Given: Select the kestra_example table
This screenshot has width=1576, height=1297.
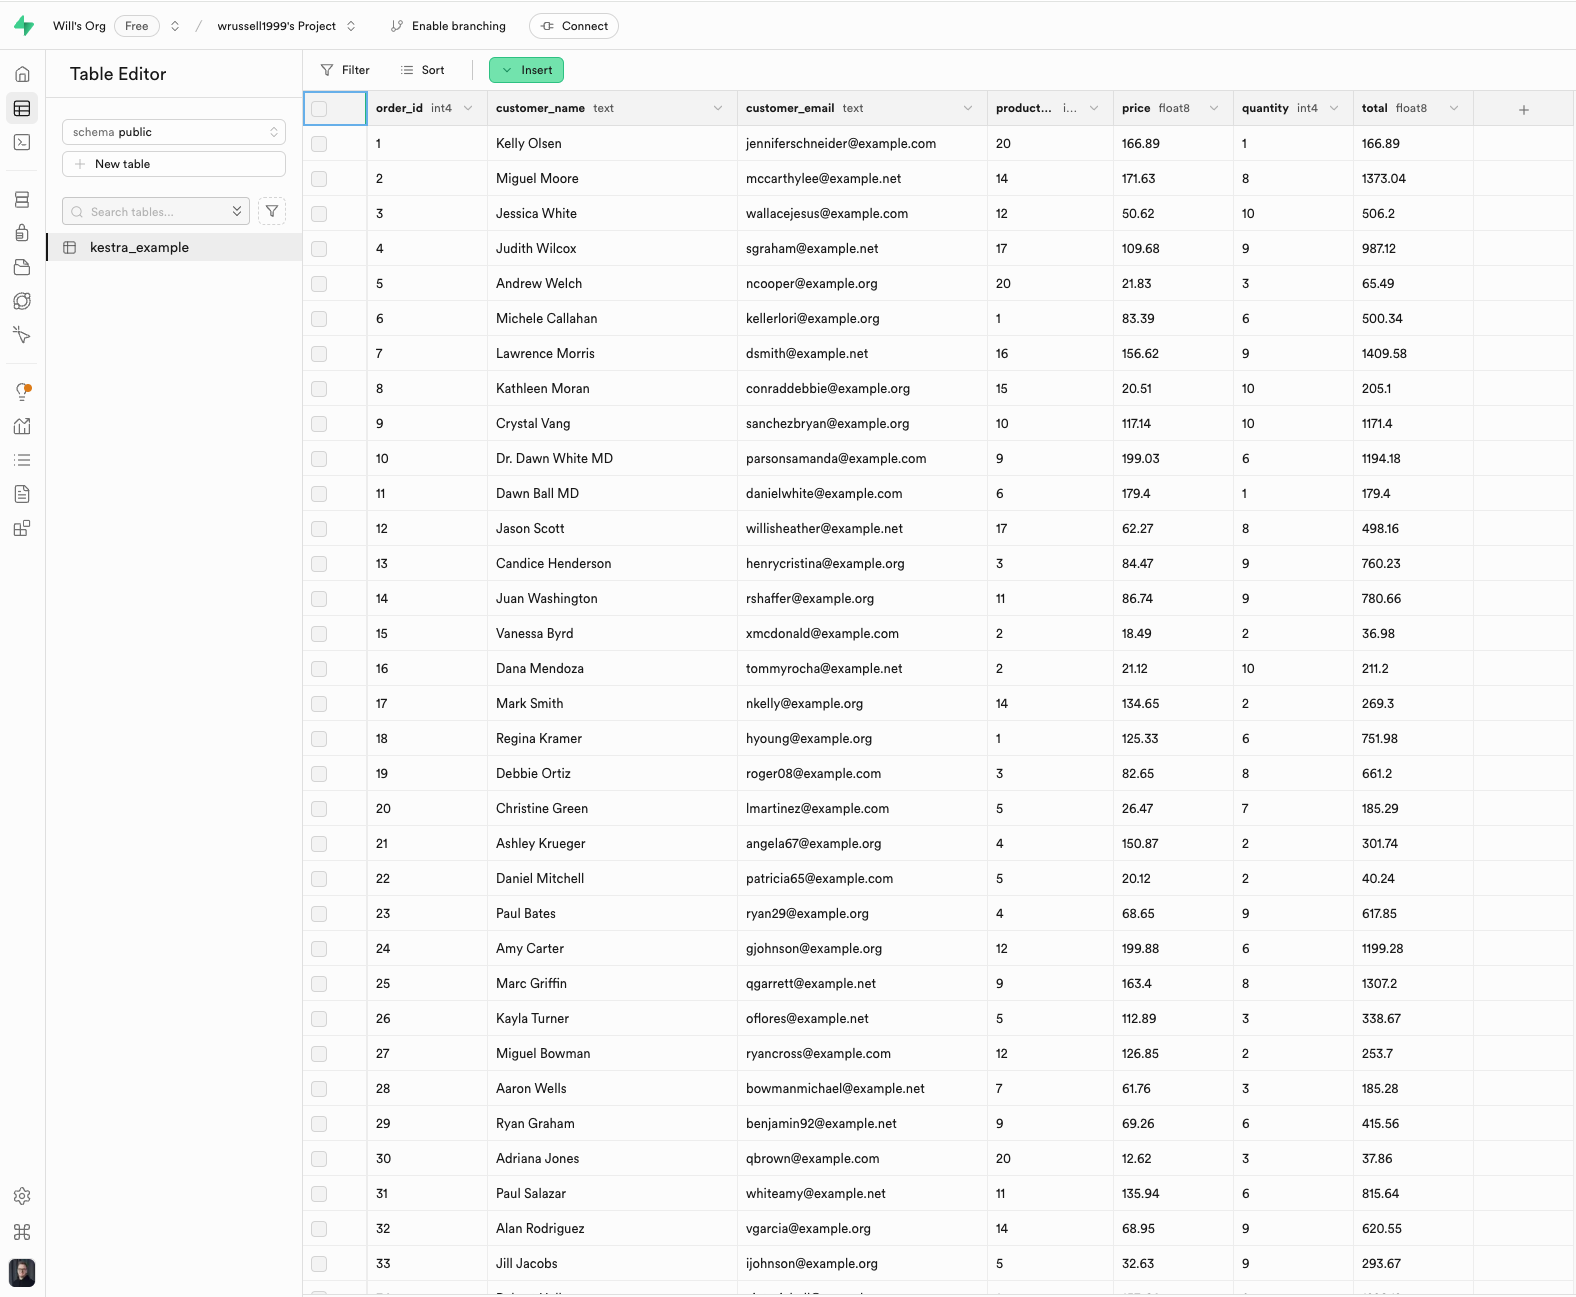Looking at the screenshot, I should (x=139, y=247).
